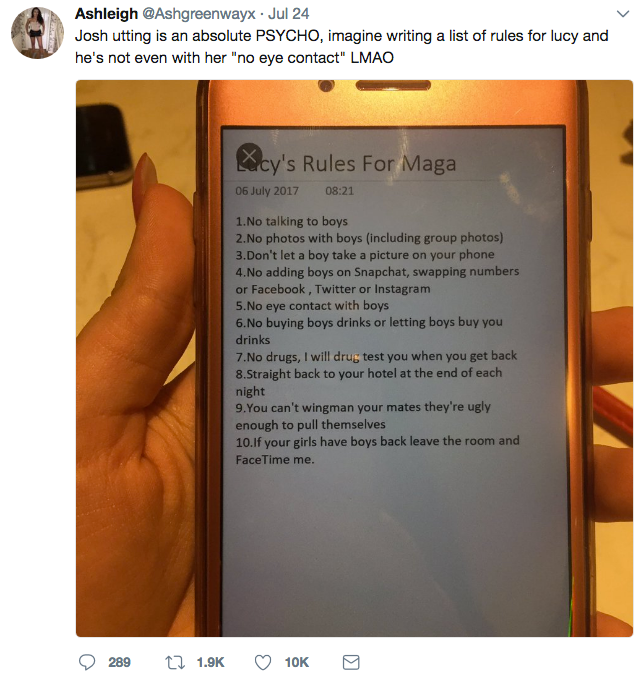Viewport: 642px width, 682px height.
Task: Click the tweet text about Josh utting
Action: pos(341,47)
